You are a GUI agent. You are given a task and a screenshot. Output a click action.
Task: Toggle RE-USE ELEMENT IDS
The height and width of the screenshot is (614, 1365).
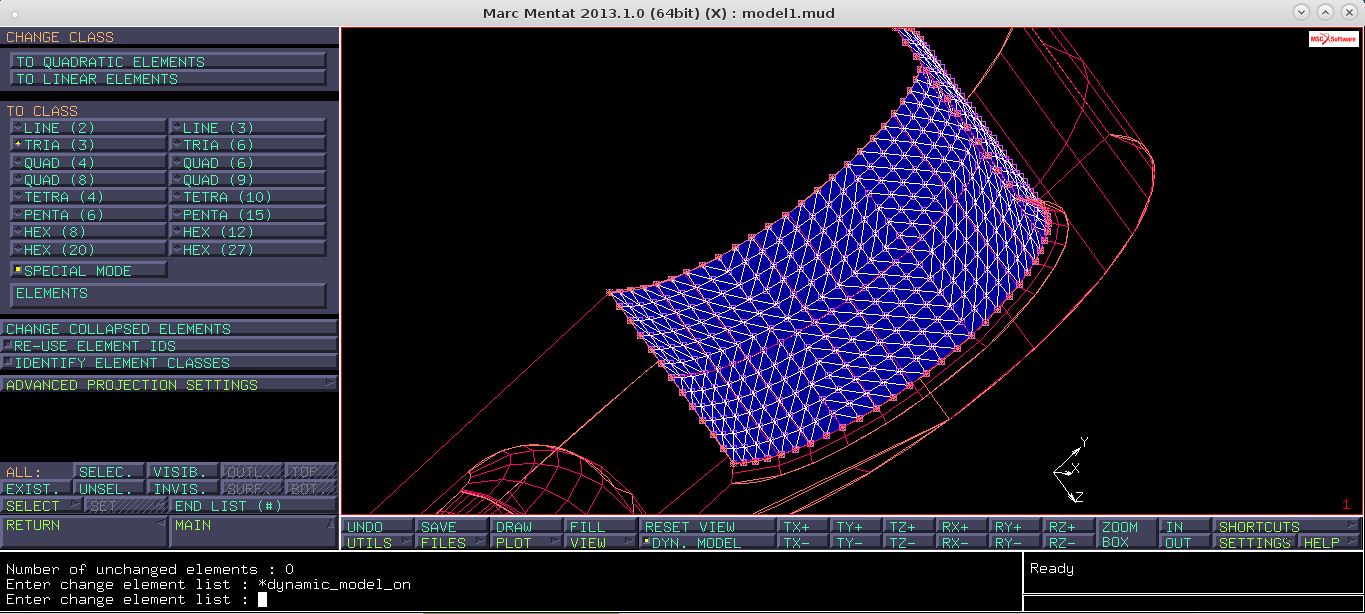point(168,346)
